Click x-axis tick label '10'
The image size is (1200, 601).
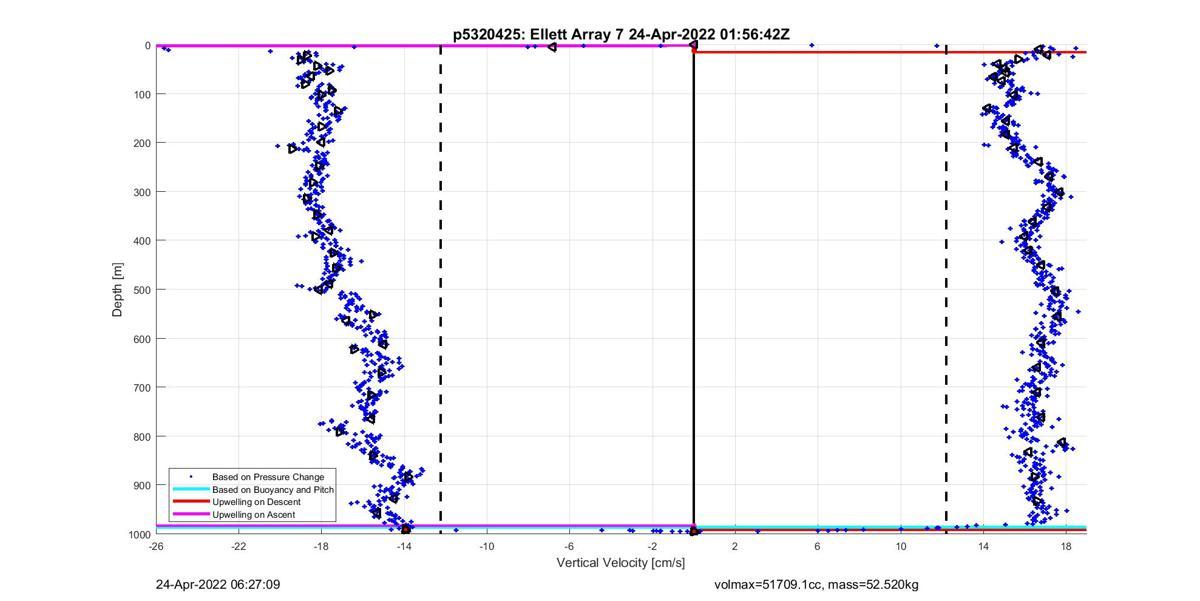[x=901, y=546]
